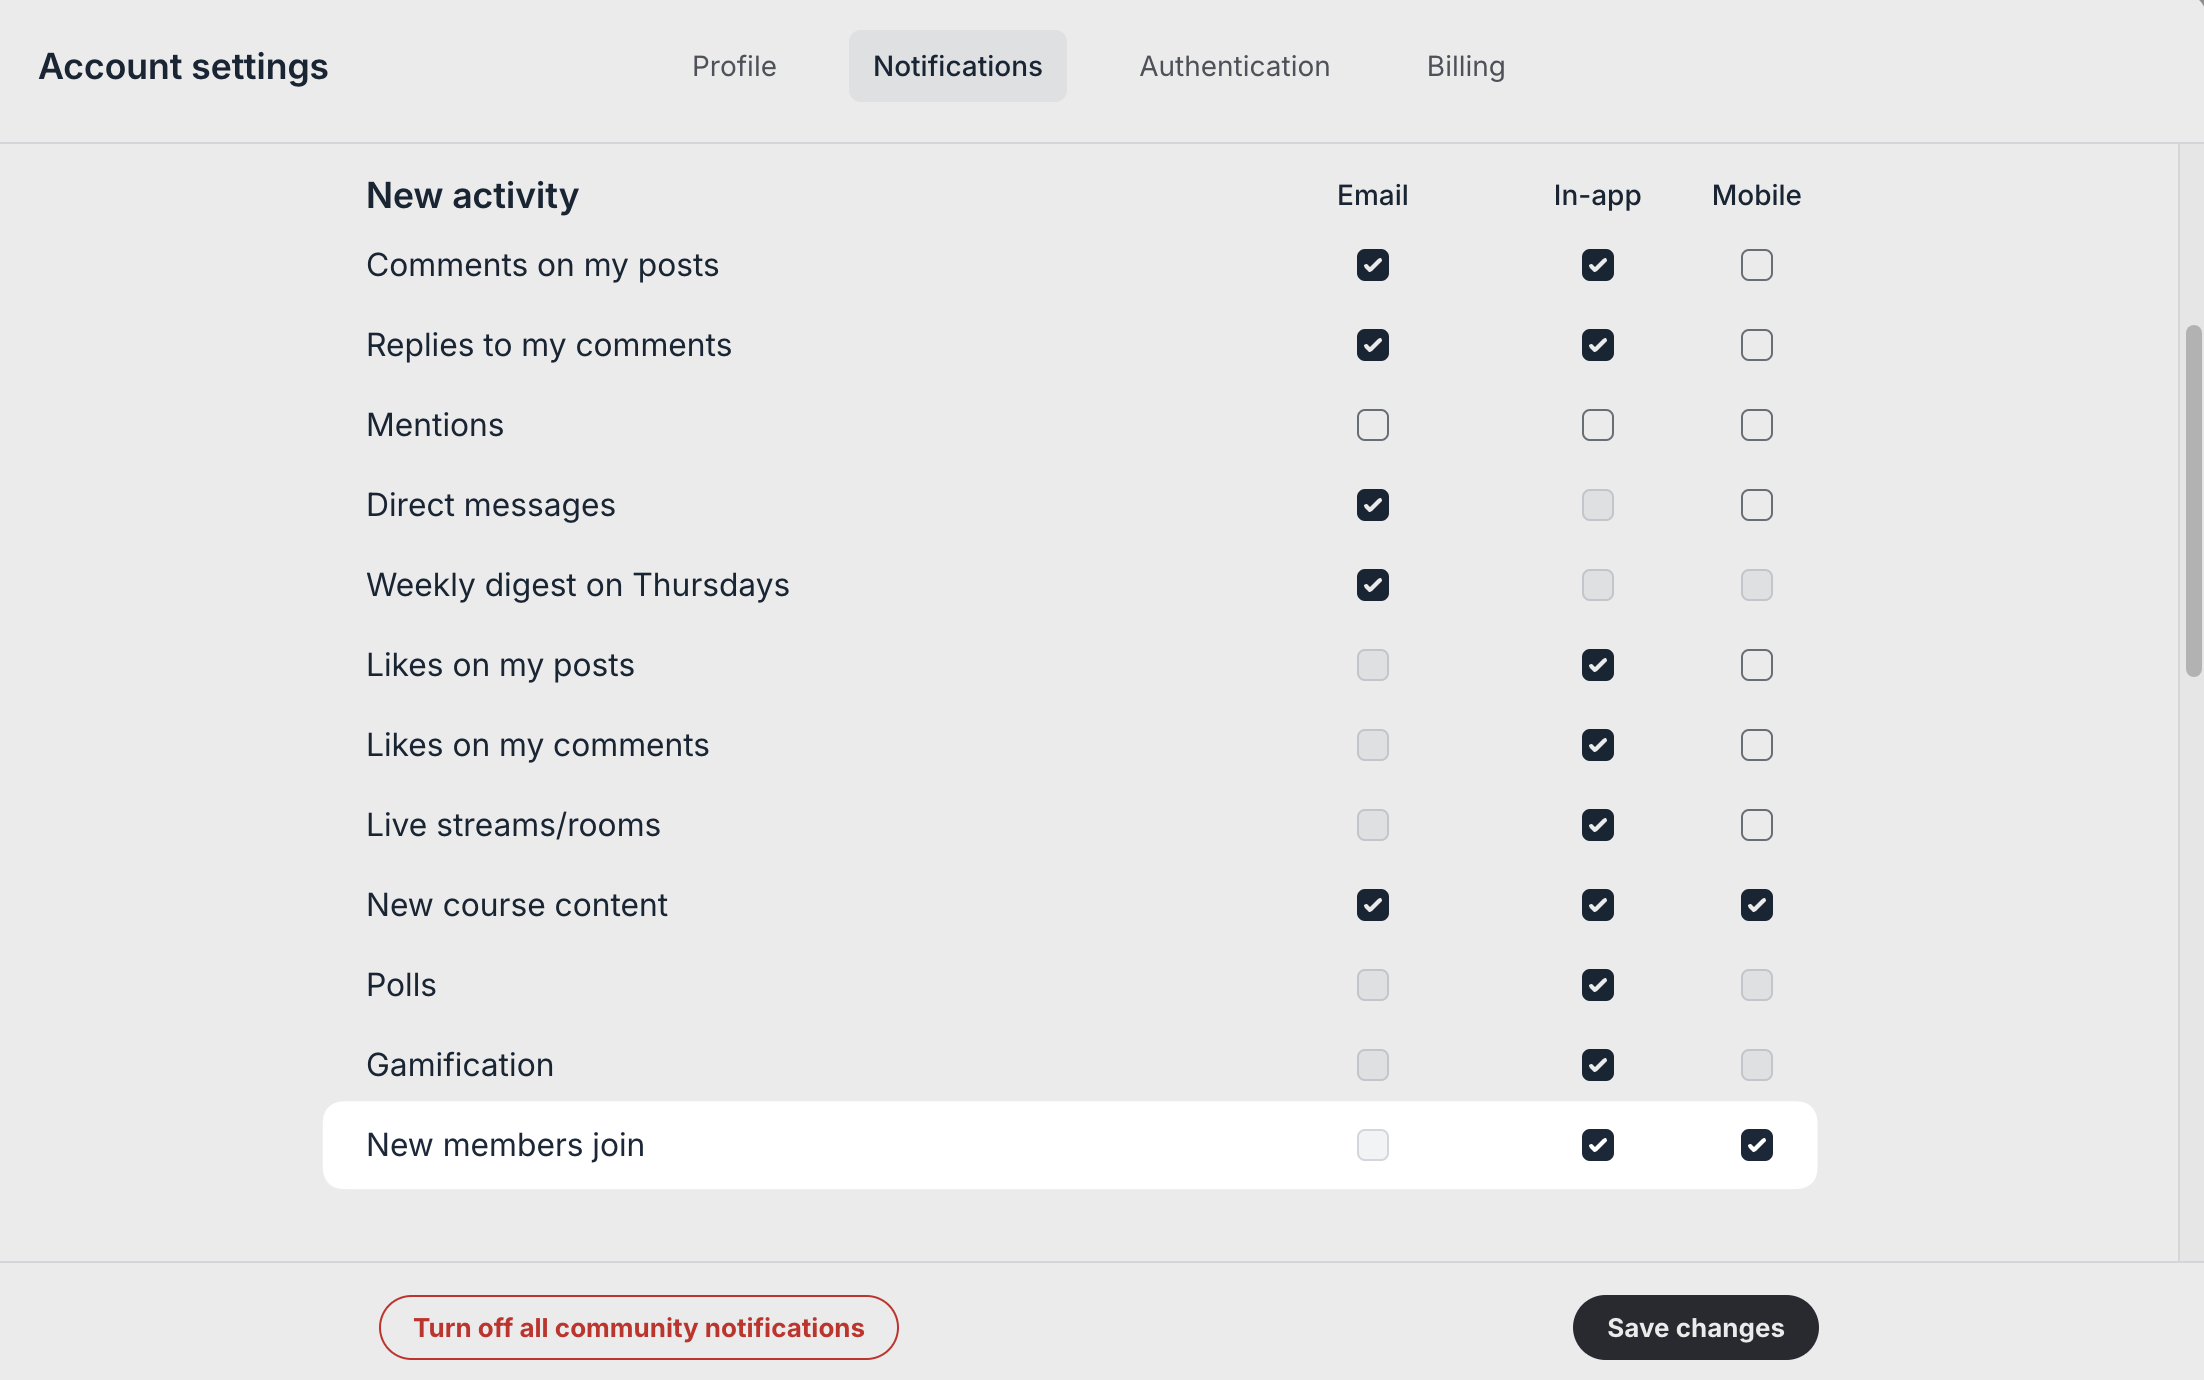Screen dimensions: 2204x1380
Task: Enable In-app notifications for Direct messages
Action: 1597,504
